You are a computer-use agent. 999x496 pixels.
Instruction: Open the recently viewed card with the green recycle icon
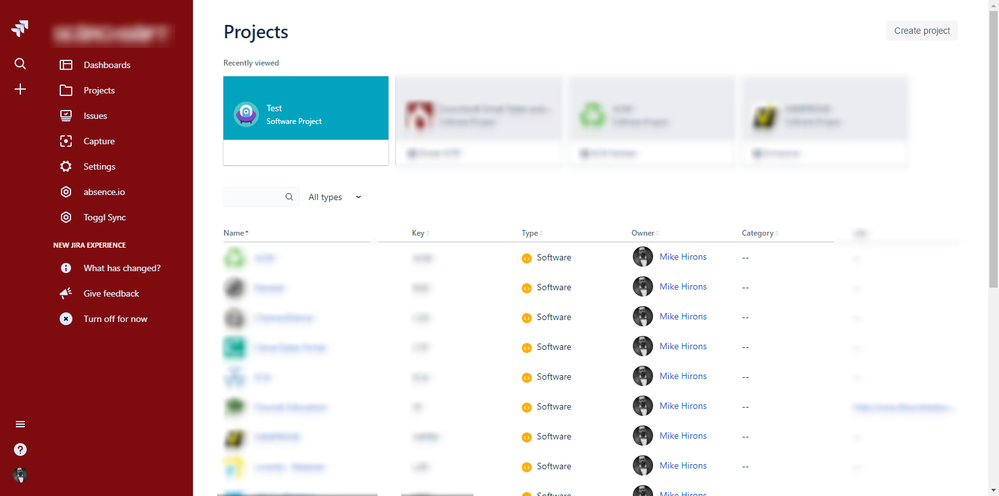coord(652,120)
